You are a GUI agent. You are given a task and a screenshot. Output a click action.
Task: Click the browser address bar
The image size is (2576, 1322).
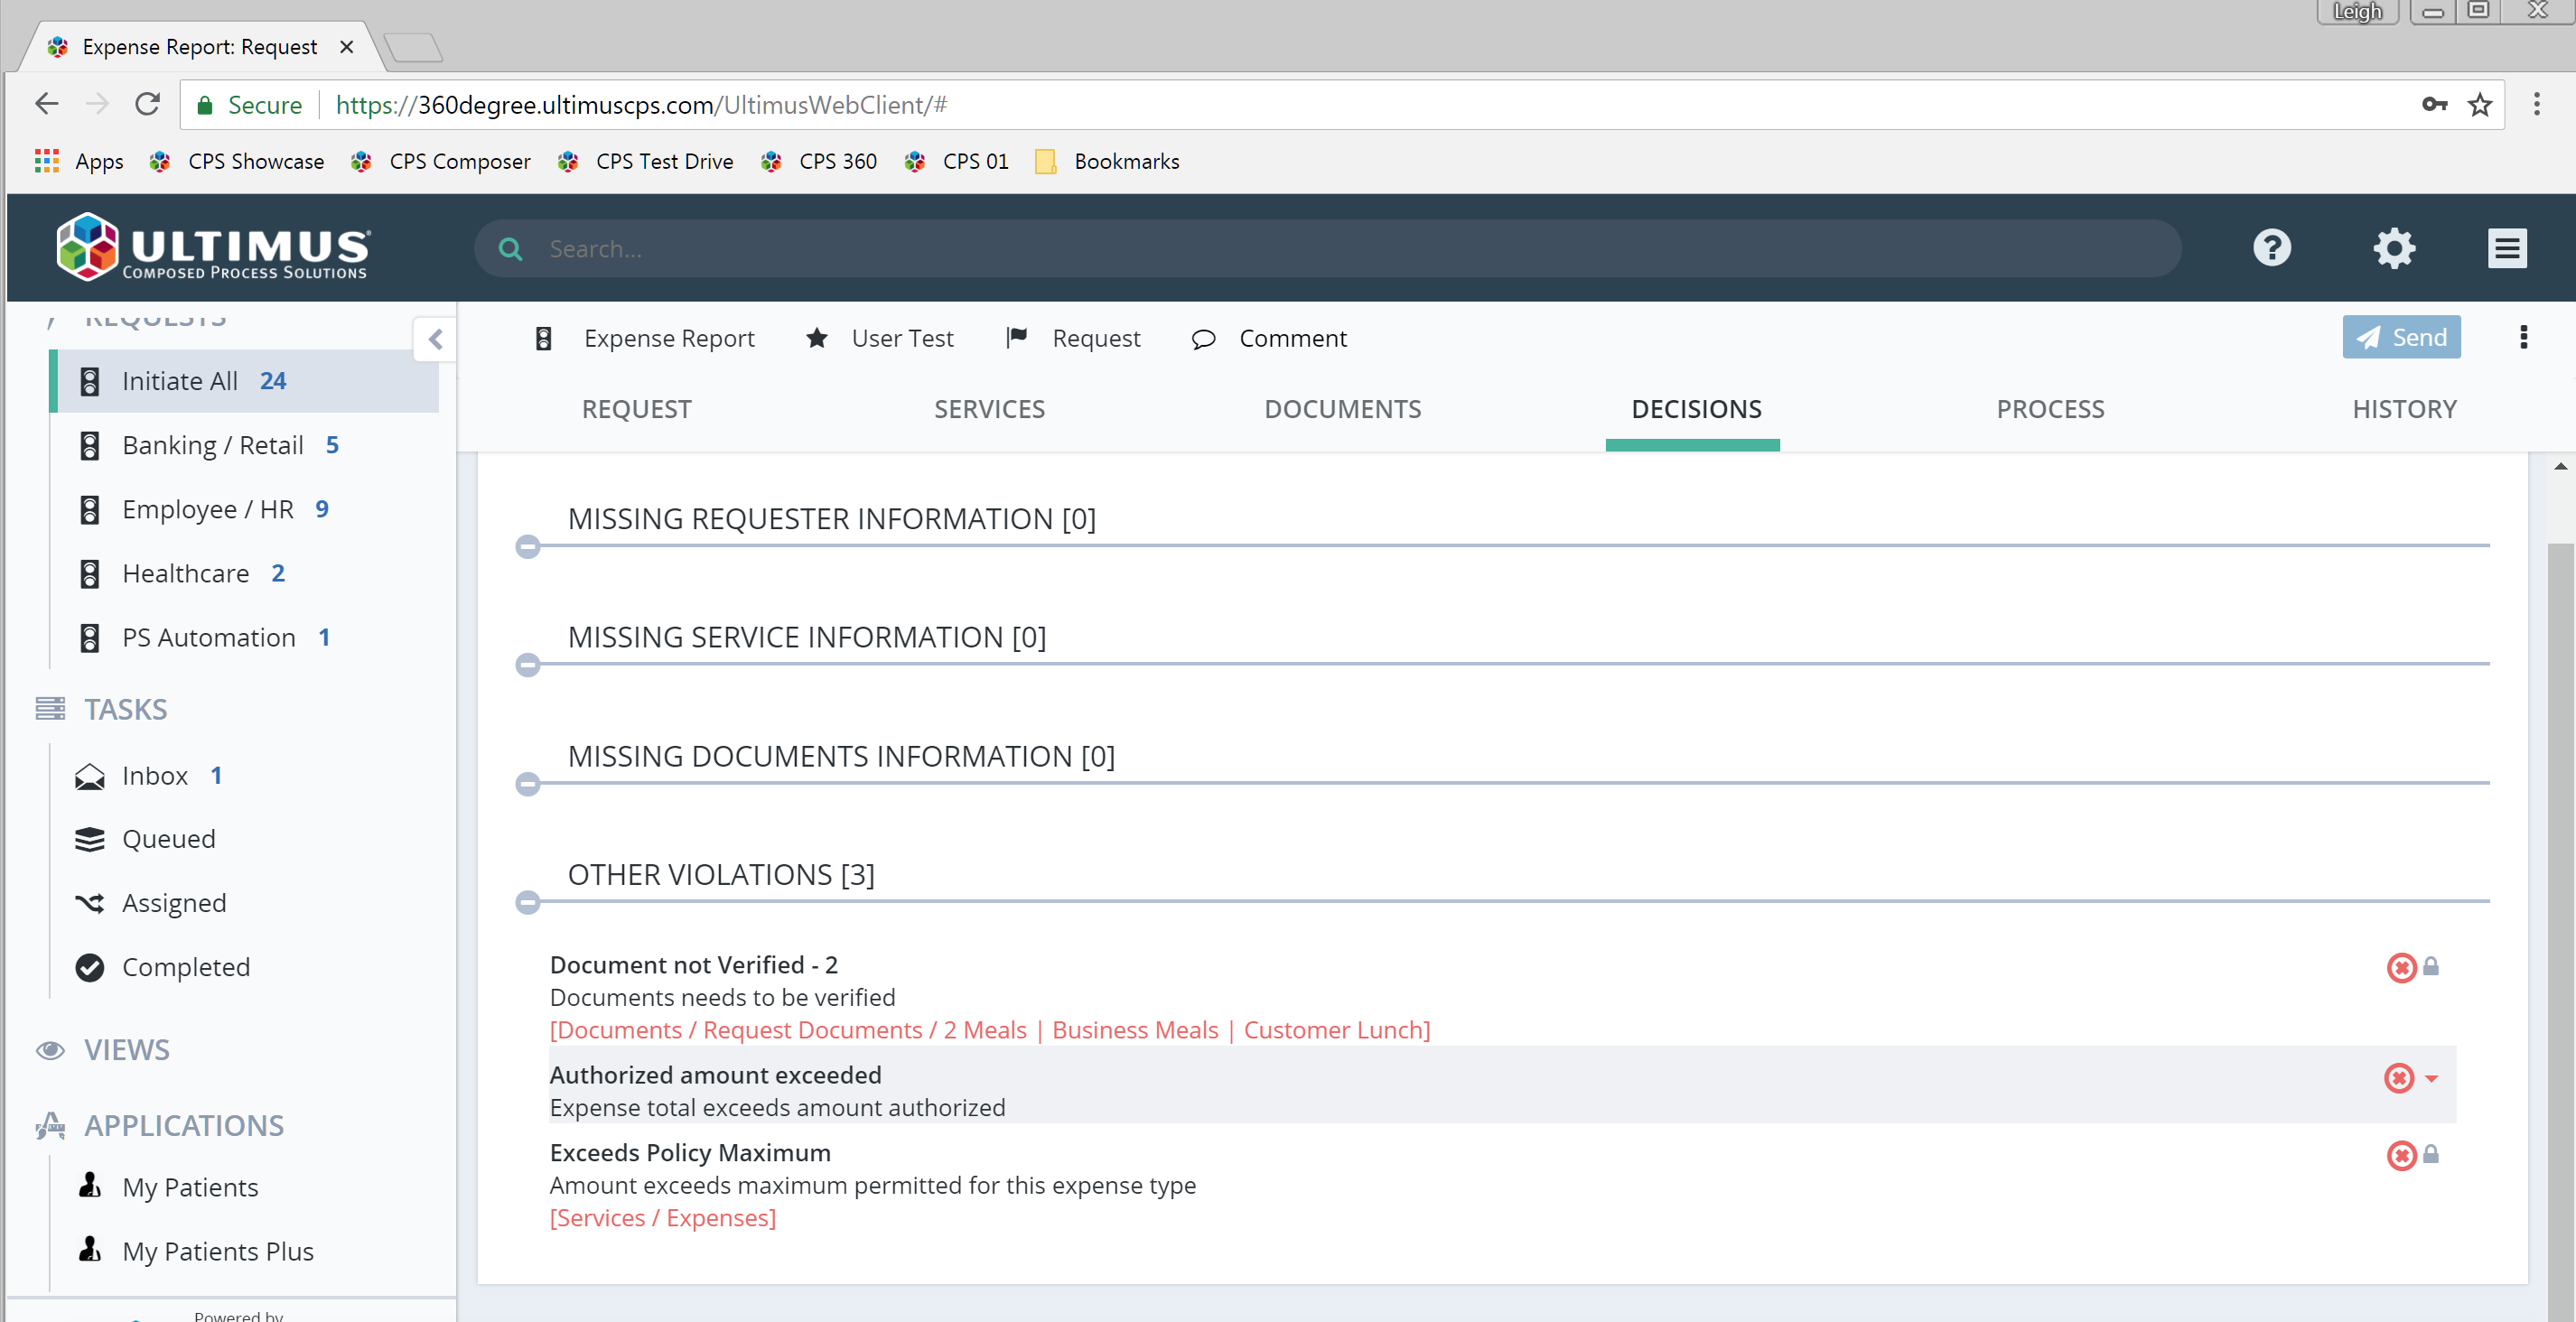(1340, 104)
